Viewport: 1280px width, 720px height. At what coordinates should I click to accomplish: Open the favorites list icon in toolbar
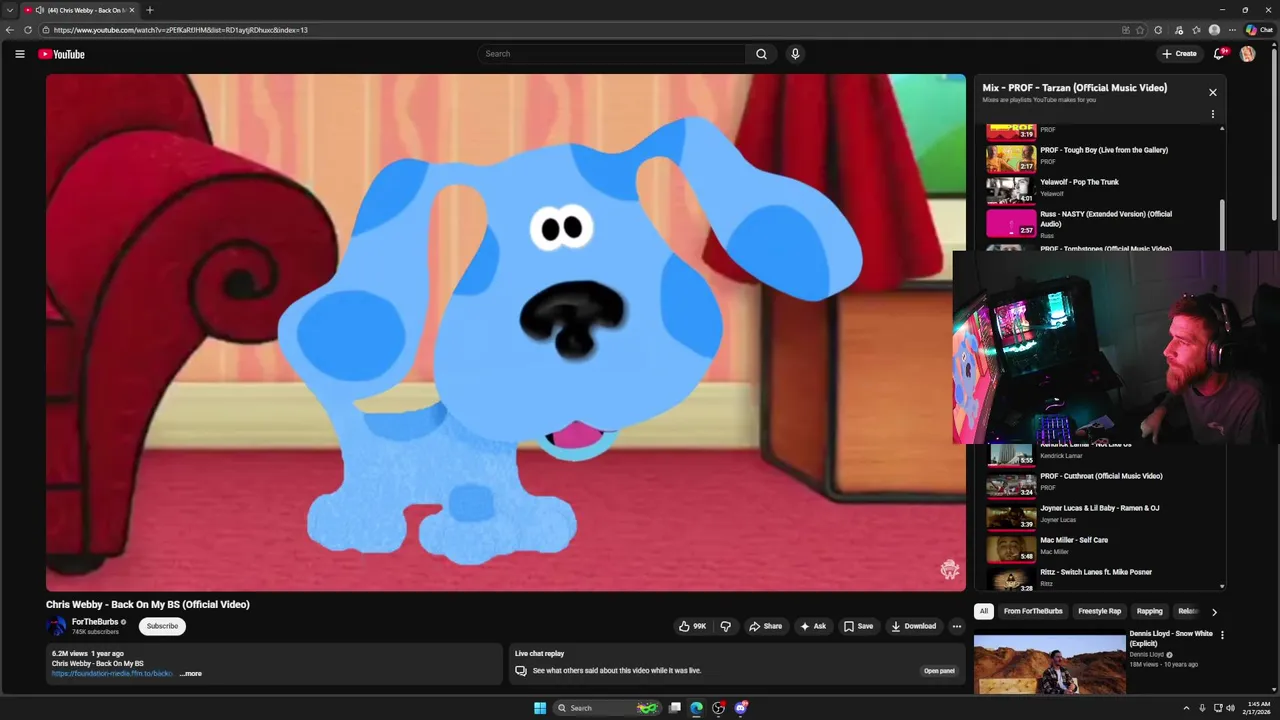coord(1196,30)
